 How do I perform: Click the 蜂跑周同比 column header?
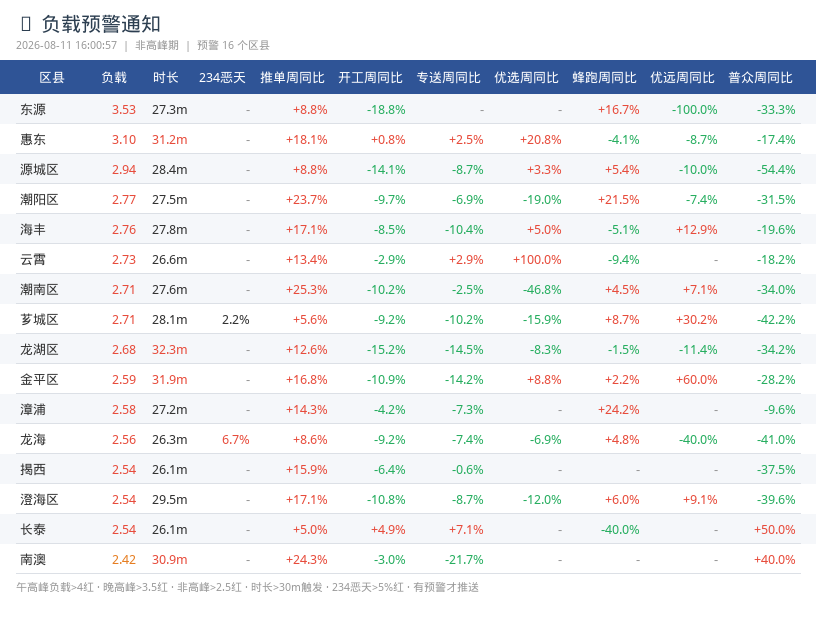605,78
